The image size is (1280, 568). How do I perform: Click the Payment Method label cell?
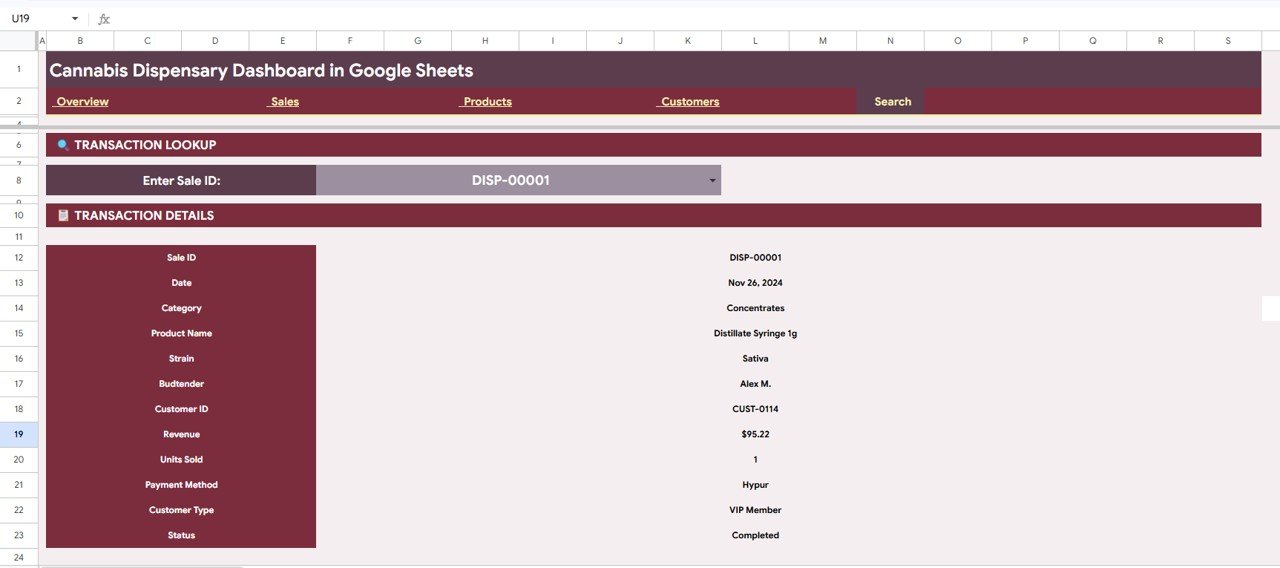coord(181,485)
